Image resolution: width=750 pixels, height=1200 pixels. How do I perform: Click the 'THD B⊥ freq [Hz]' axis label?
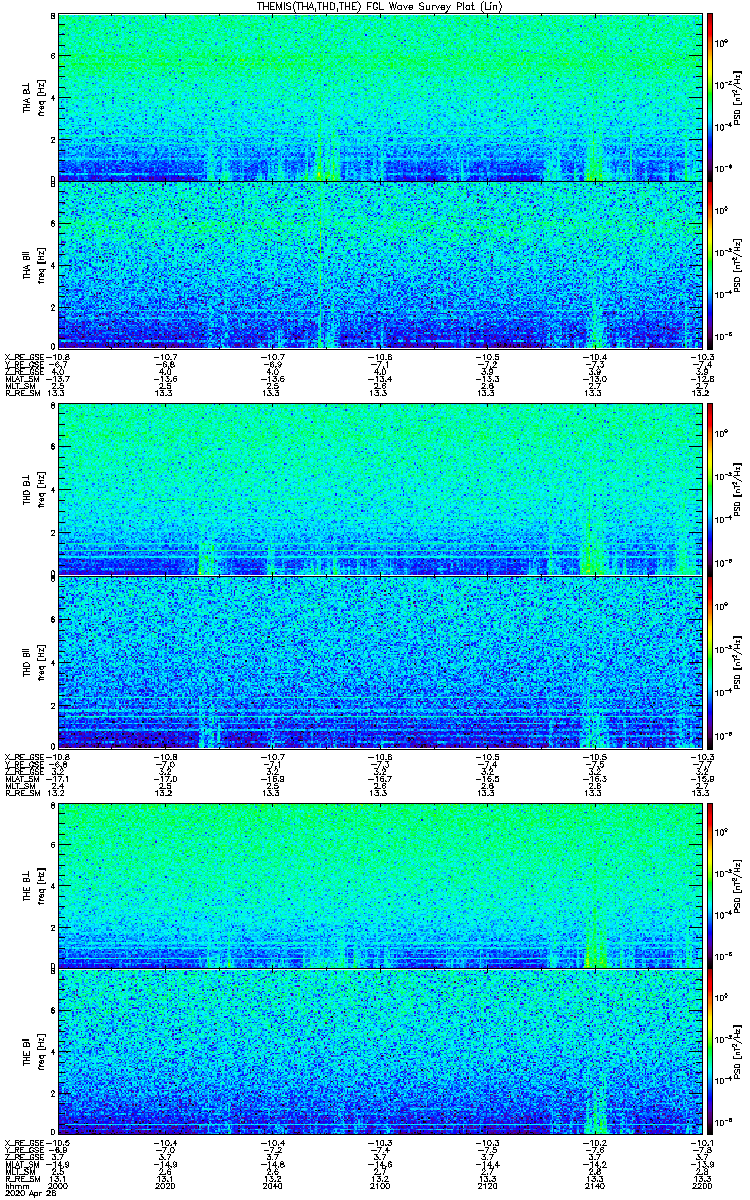[34, 490]
